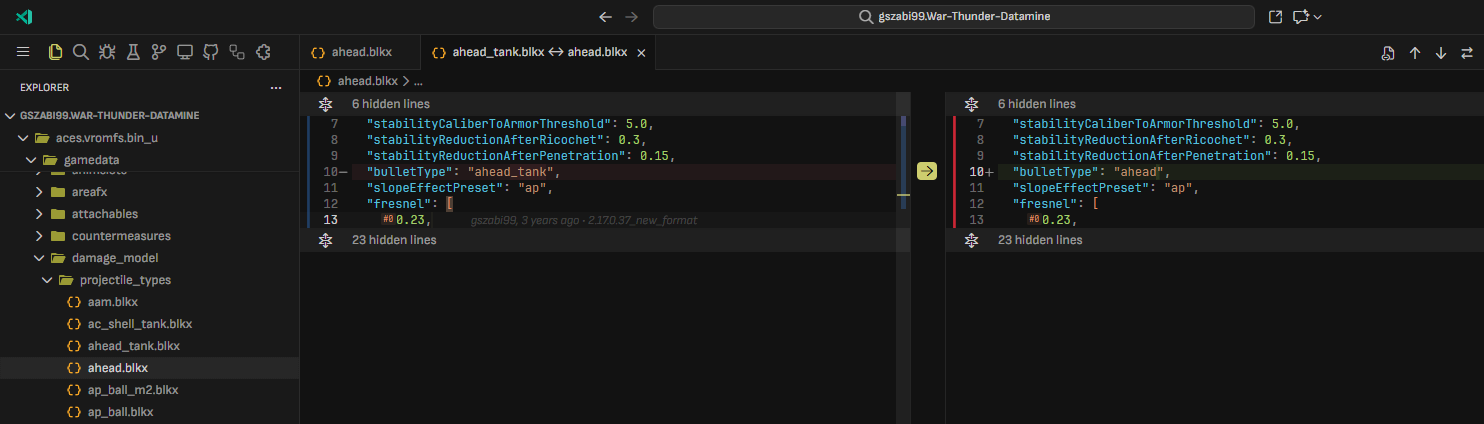Image resolution: width=1484 pixels, height=424 pixels.
Task: Open the Copilot chat icon
Action: (x=1300, y=17)
